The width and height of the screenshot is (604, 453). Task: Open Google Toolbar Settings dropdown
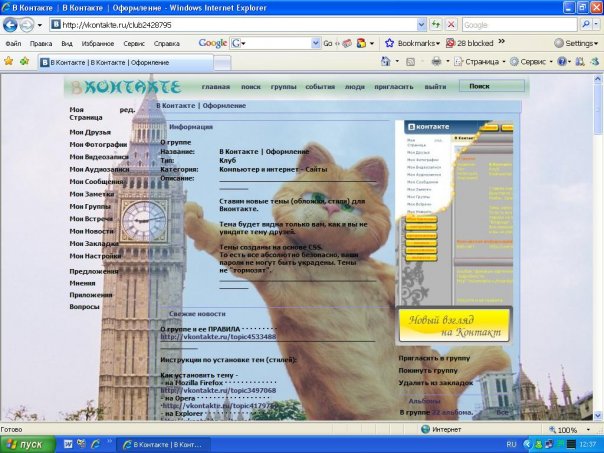(576, 43)
